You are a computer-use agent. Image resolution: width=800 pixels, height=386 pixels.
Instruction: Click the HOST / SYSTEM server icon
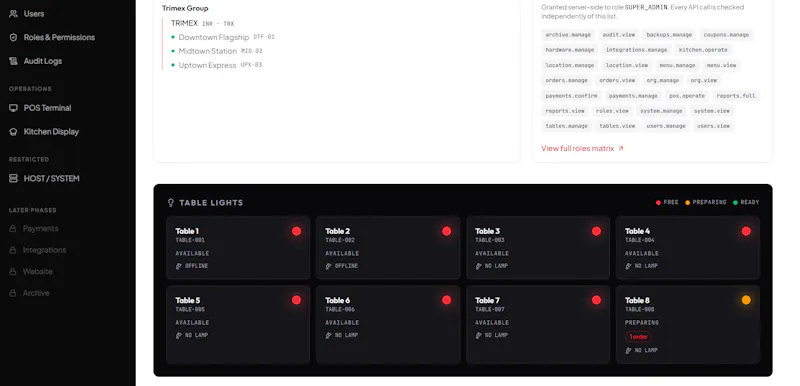coord(13,178)
